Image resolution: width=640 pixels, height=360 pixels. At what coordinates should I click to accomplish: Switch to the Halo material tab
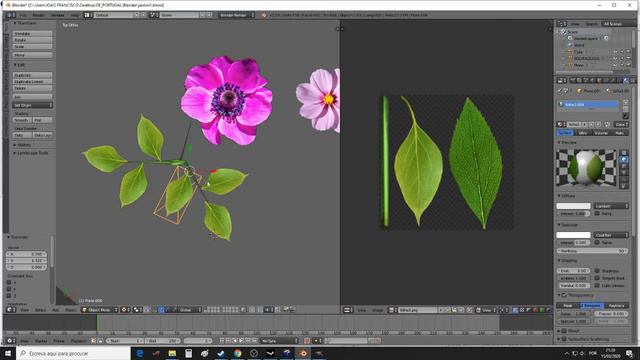620,133
